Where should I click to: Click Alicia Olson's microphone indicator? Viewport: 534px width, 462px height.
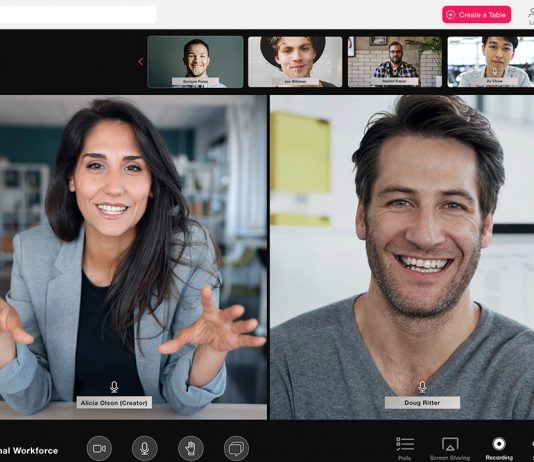114,387
